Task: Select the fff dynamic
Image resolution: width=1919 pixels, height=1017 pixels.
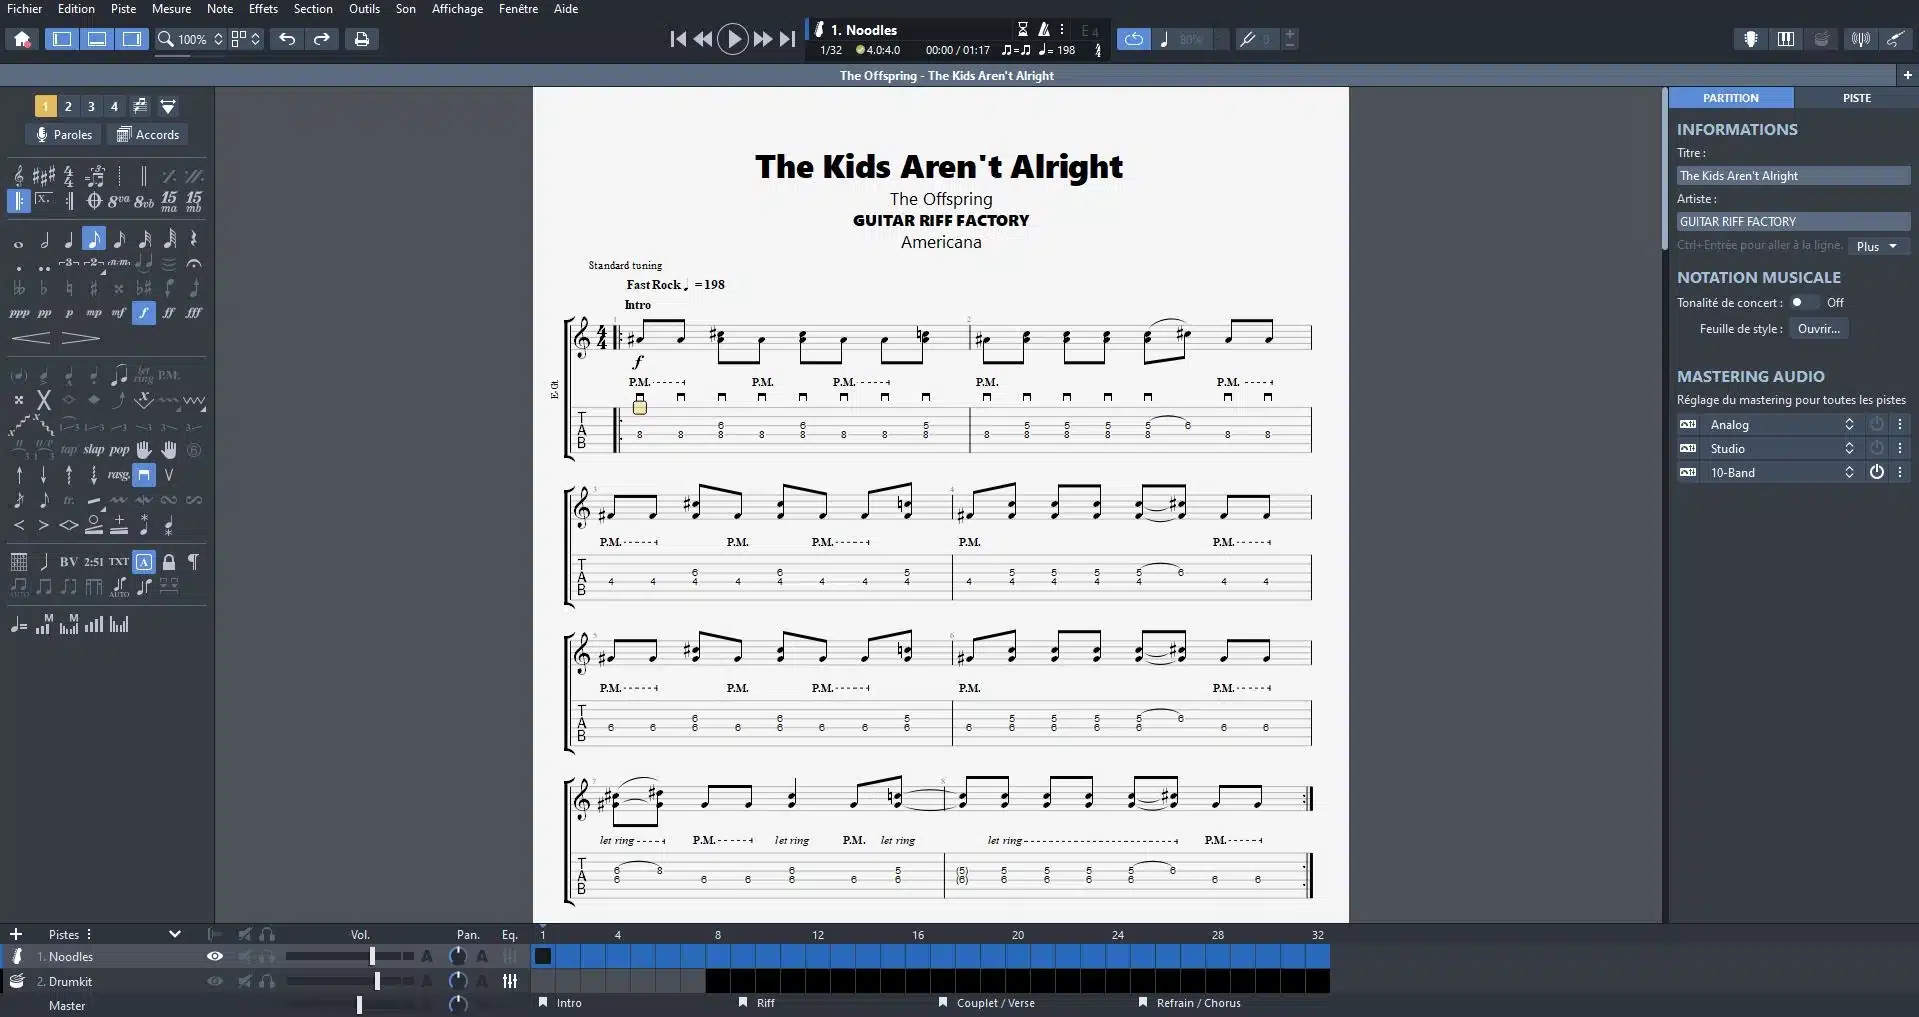Action: tap(194, 313)
